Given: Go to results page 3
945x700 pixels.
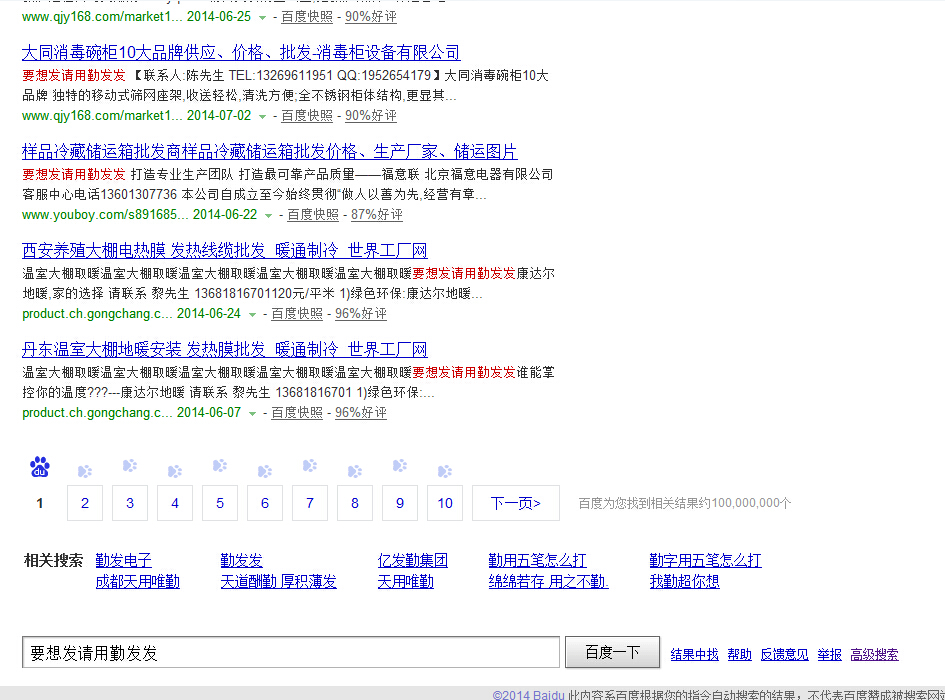Looking at the screenshot, I should 130,503.
